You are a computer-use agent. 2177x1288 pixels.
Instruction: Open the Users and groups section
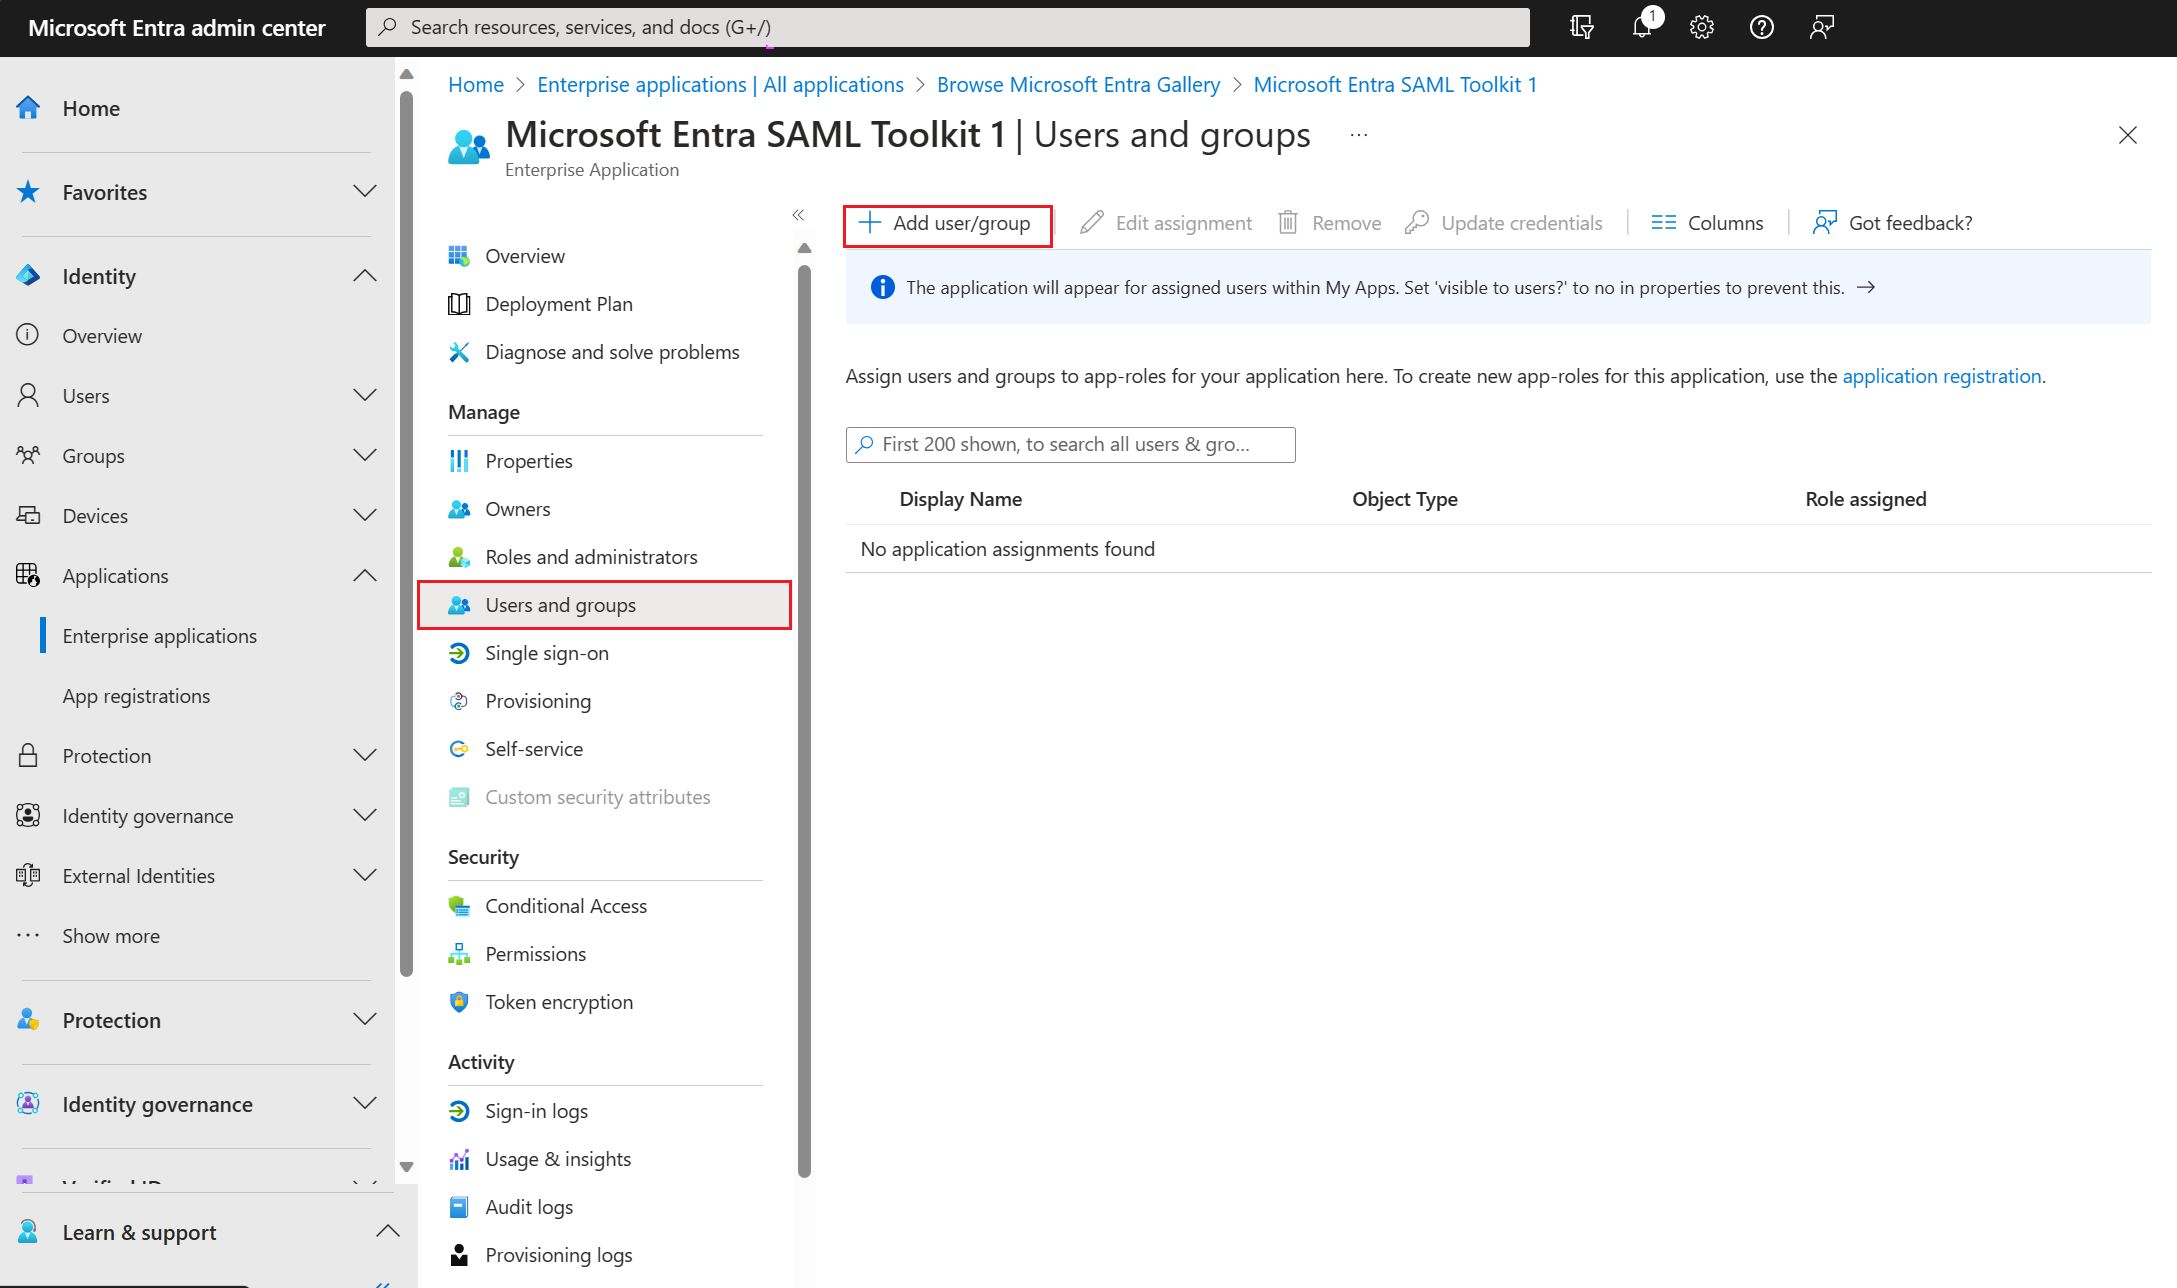click(560, 603)
